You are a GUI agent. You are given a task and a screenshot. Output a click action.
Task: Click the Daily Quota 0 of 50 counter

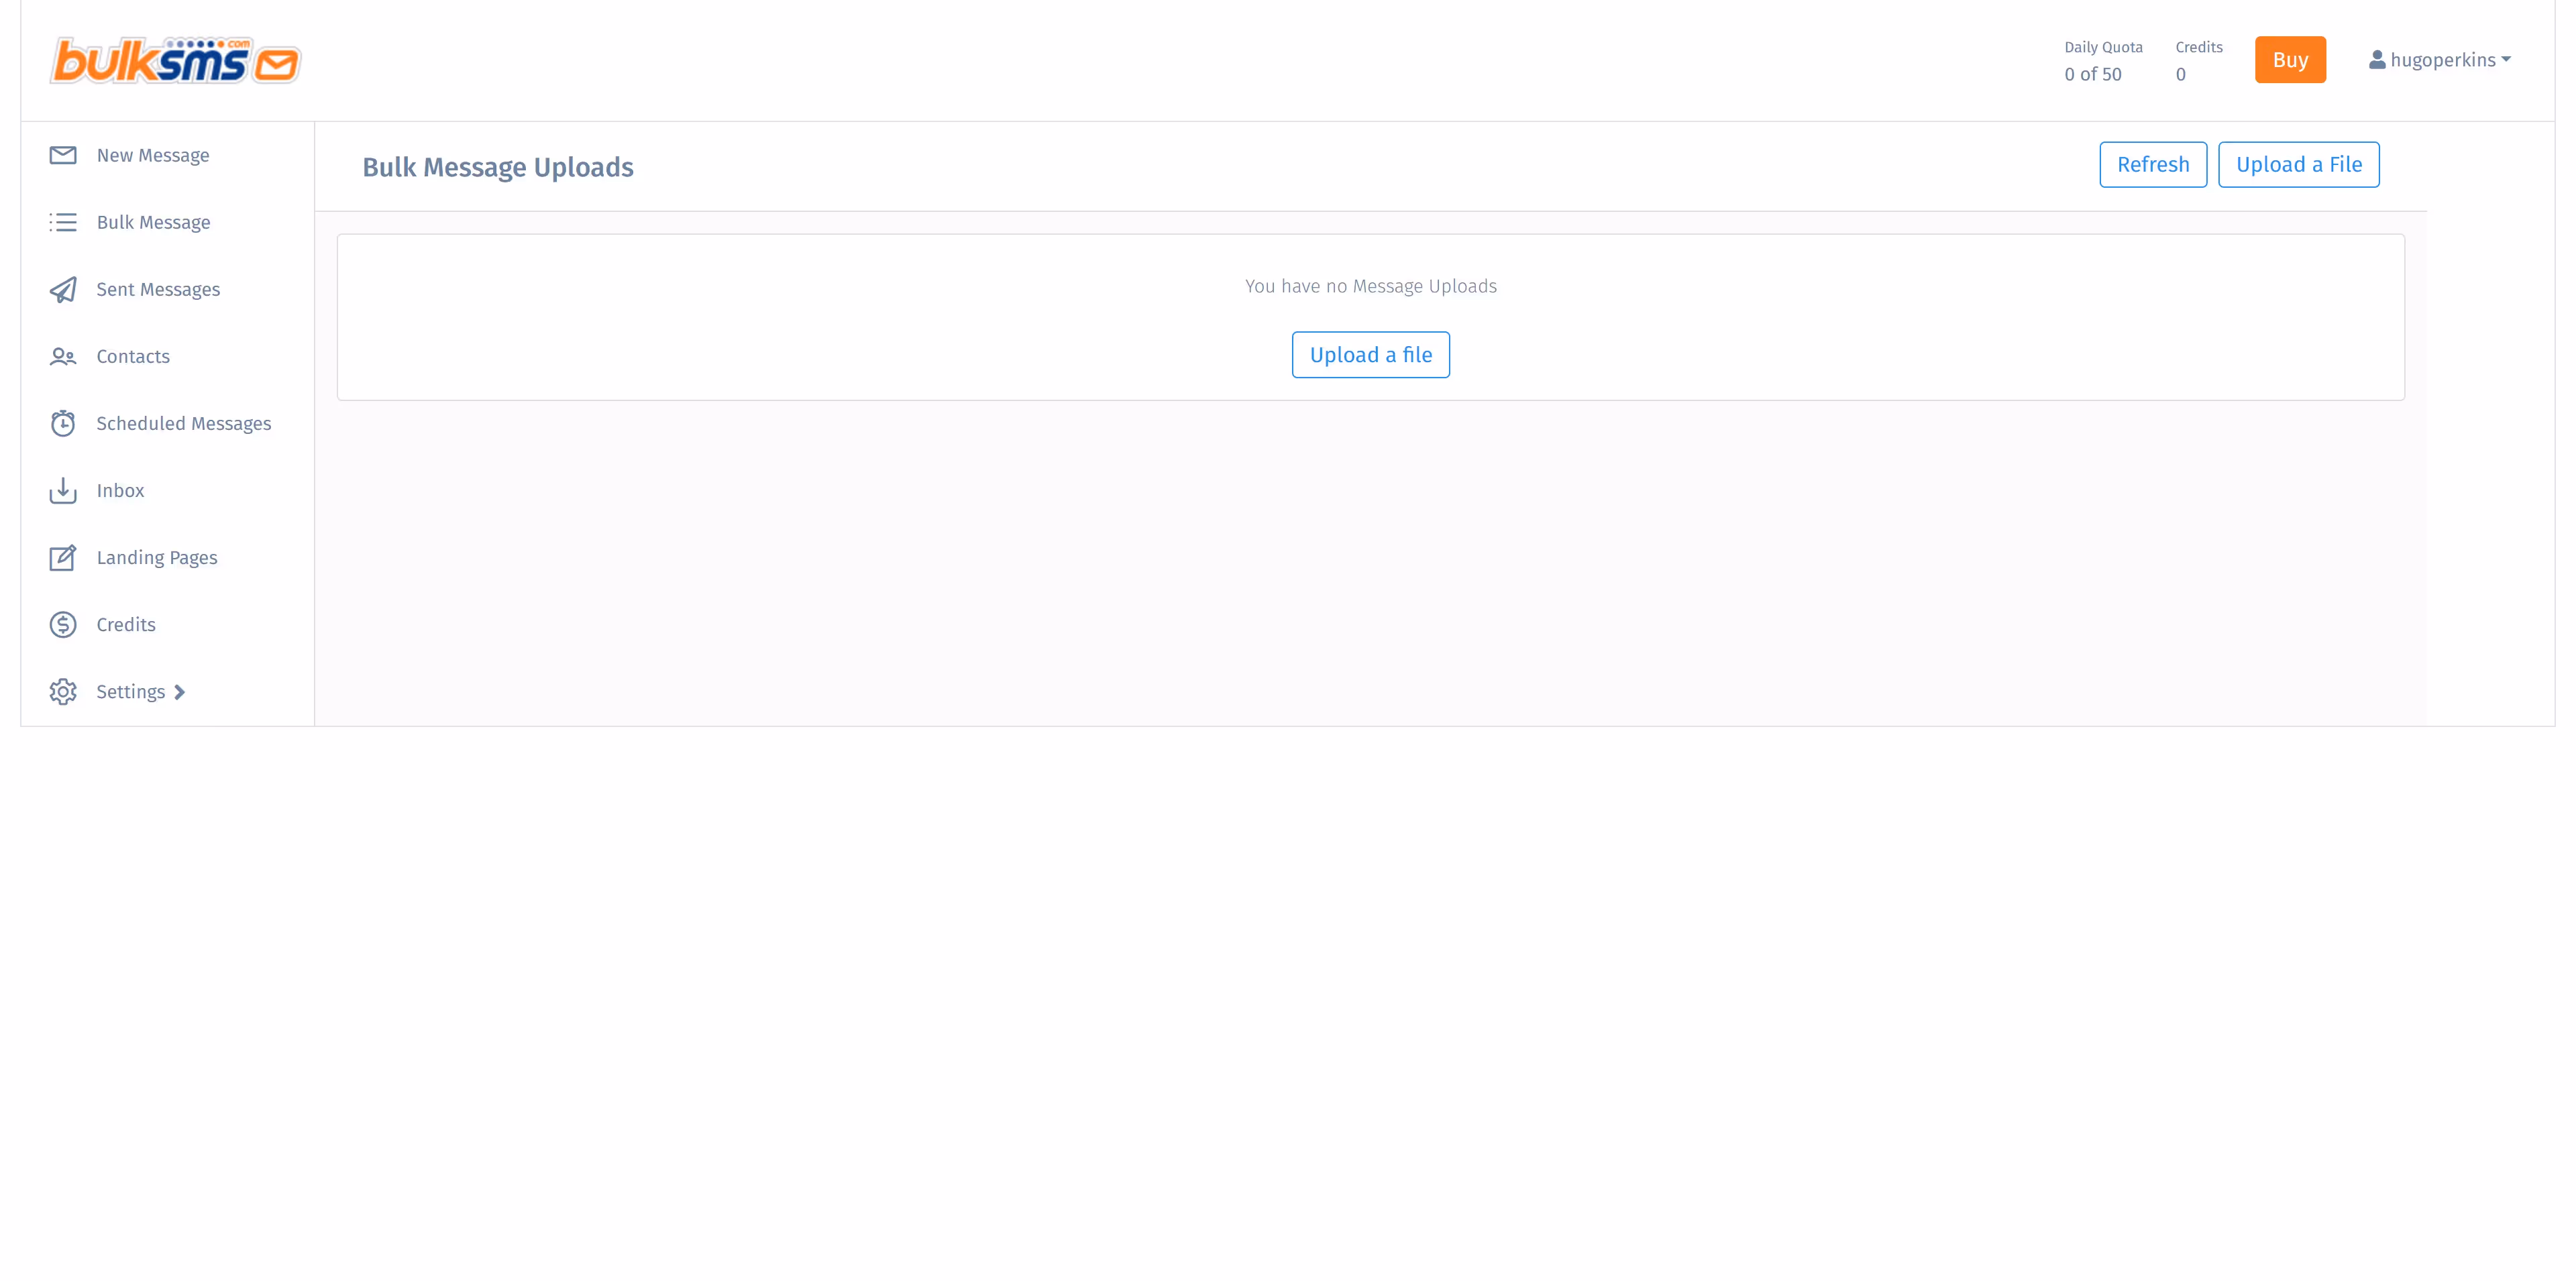click(2093, 74)
